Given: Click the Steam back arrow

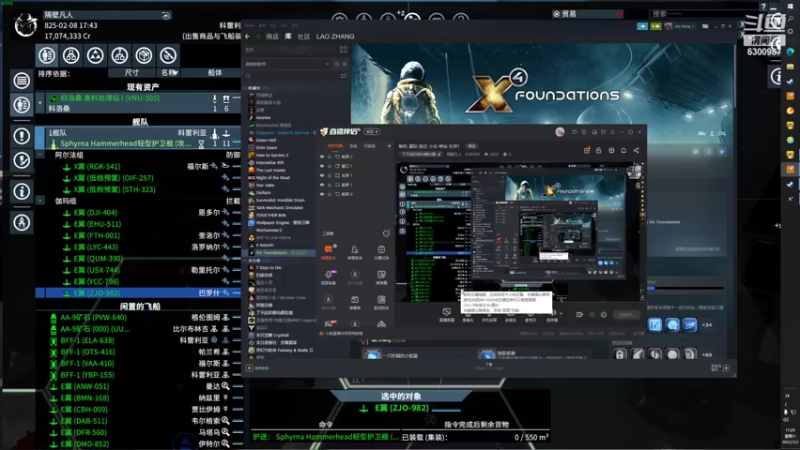Looking at the screenshot, I should click(x=247, y=36).
